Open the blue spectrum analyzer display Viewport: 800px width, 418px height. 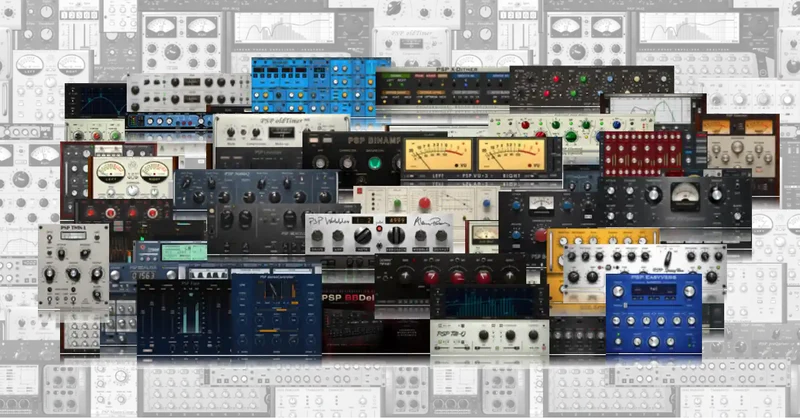489,302
